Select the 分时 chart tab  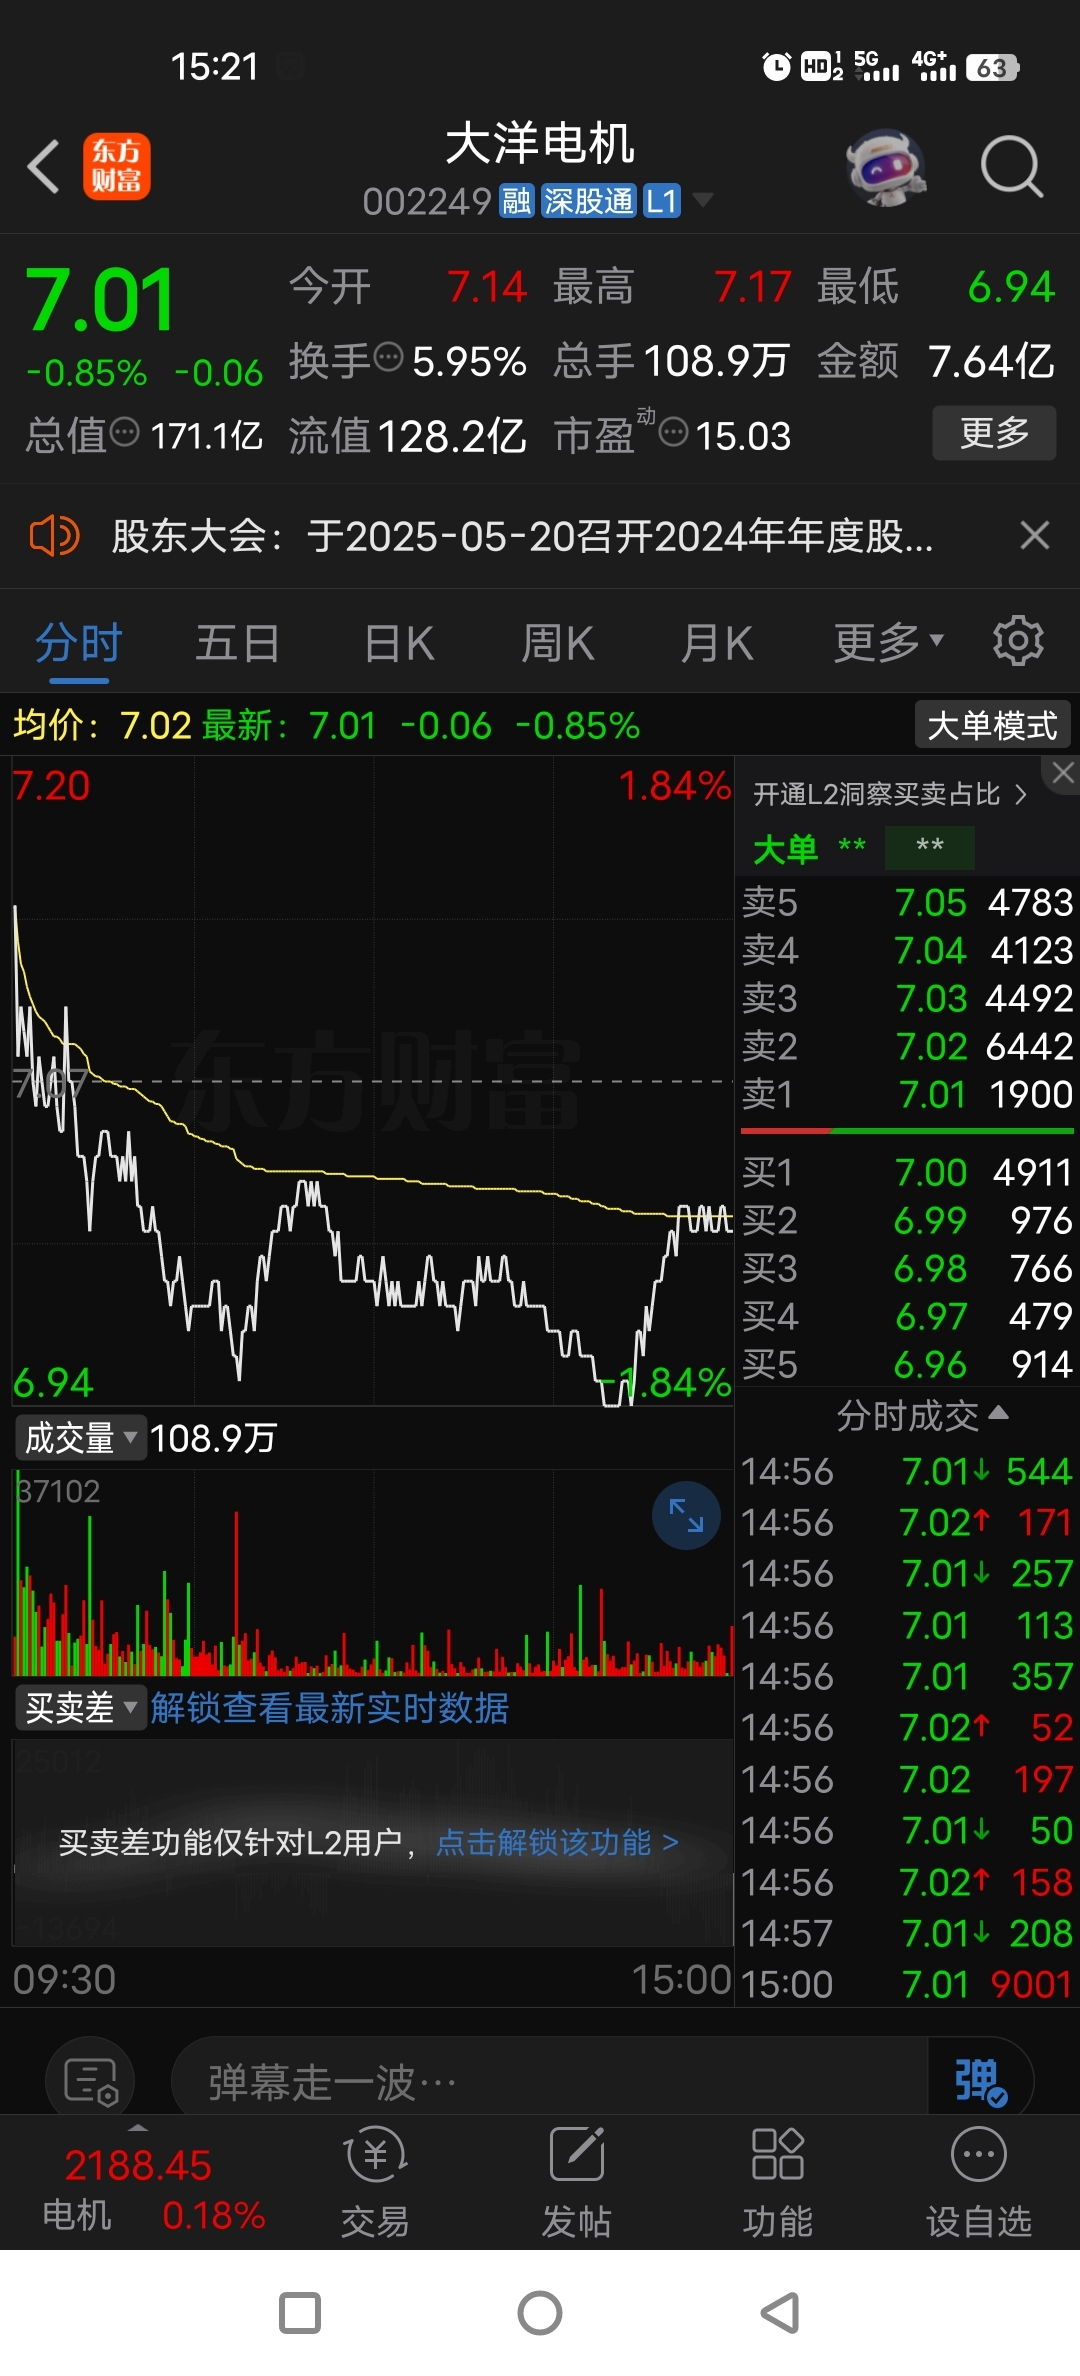78,643
